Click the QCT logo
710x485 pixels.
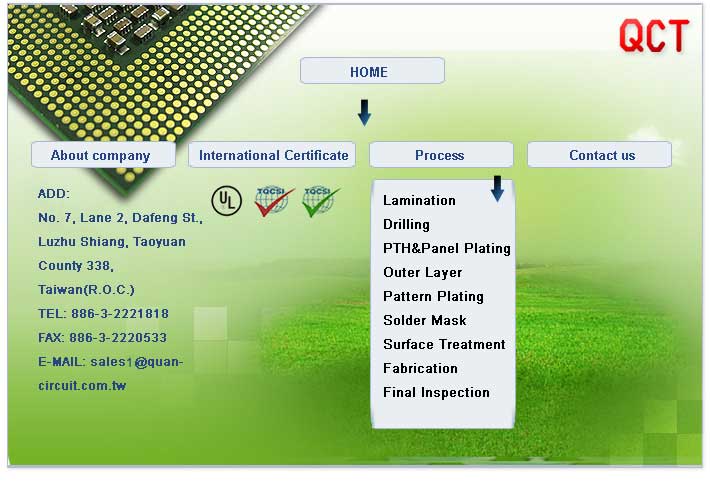pyautogui.click(x=654, y=36)
